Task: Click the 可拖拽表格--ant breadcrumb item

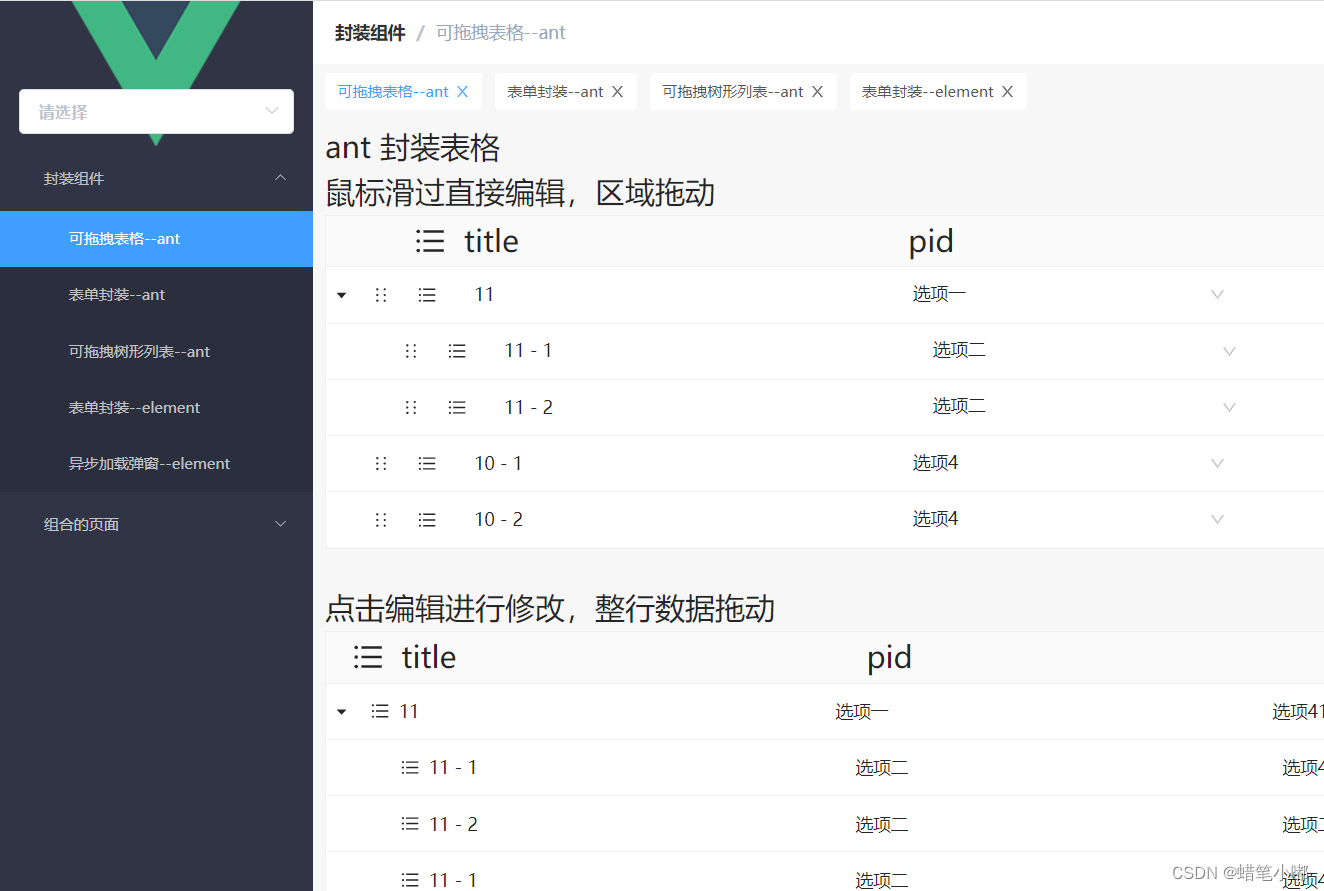Action: pyautogui.click(x=501, y=33)
